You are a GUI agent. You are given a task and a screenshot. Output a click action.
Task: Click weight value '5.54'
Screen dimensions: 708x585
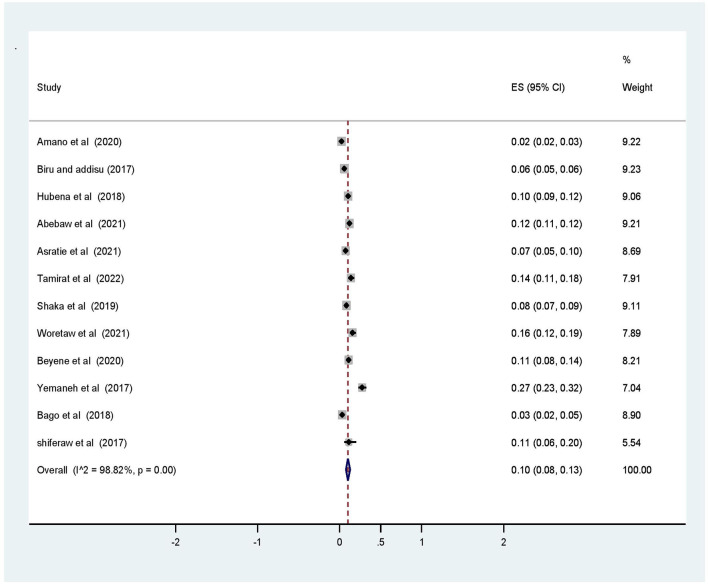click(x=631, y=443)
